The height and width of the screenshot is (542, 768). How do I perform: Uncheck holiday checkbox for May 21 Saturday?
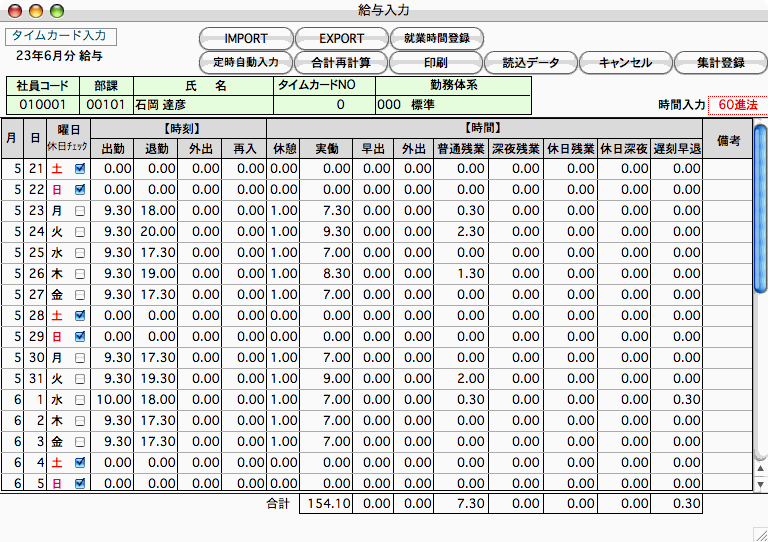click(80, 168)
